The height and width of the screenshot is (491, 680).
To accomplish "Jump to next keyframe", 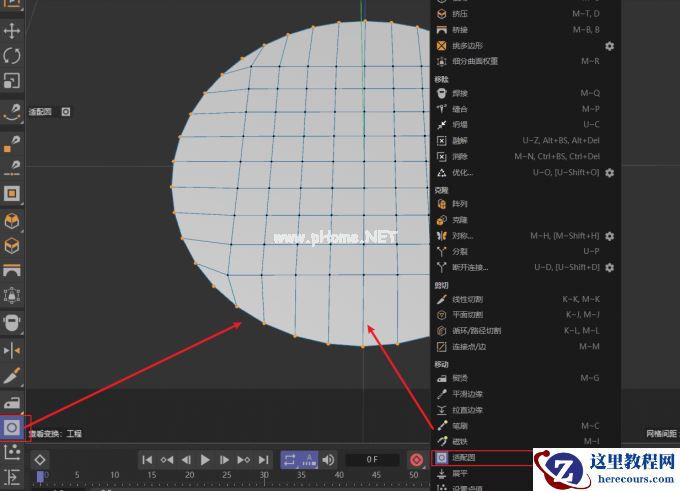I will click(x=244, y=460).
